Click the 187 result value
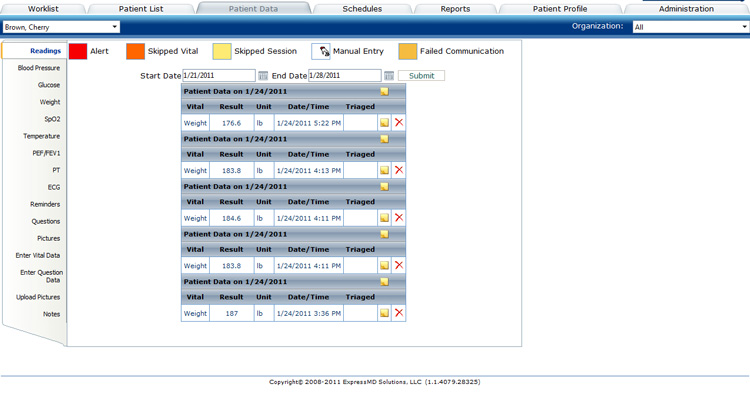Viewport: 750px width, 396px height. pyautogui.click(x=232, y=313)
